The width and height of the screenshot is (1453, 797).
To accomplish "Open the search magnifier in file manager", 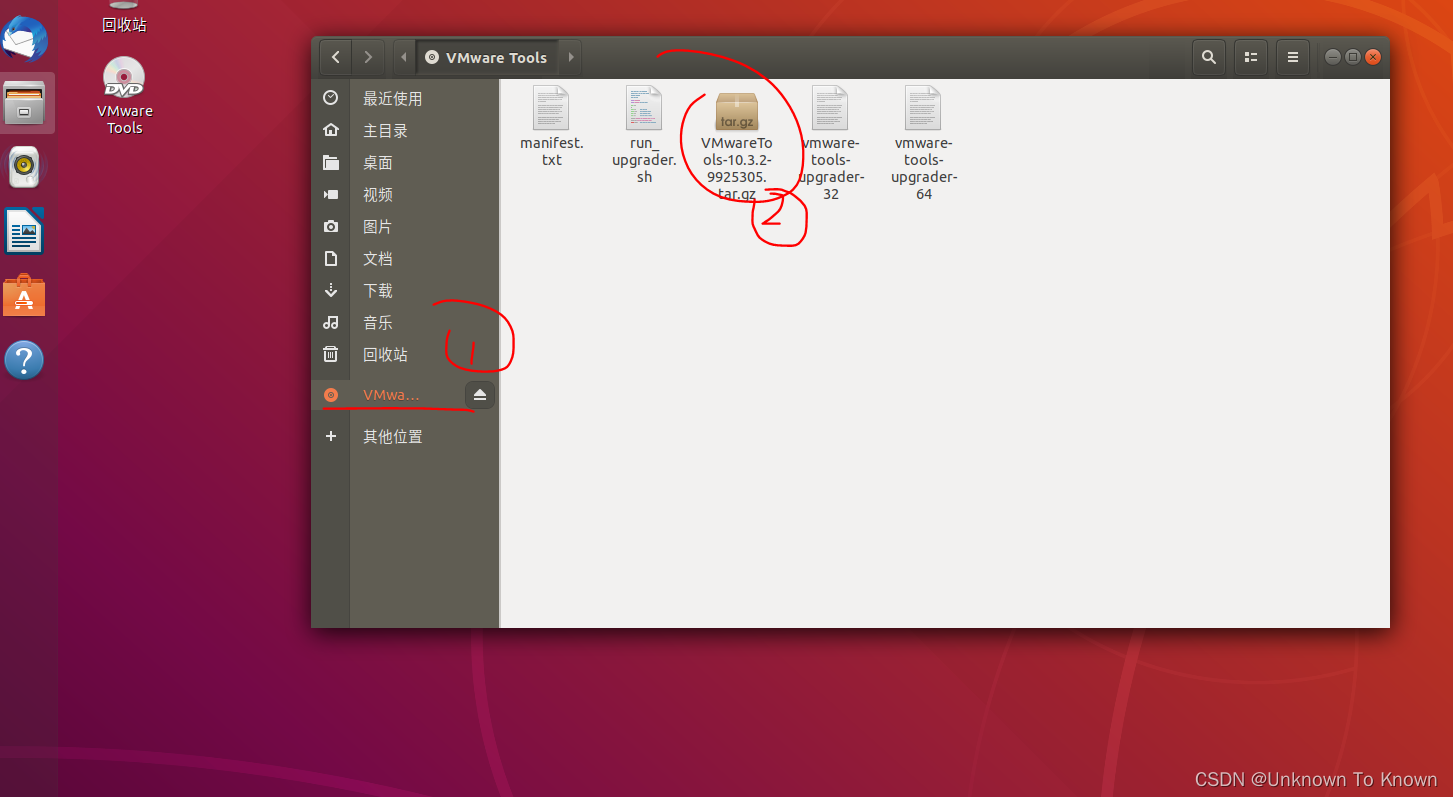I will 1209,57.
